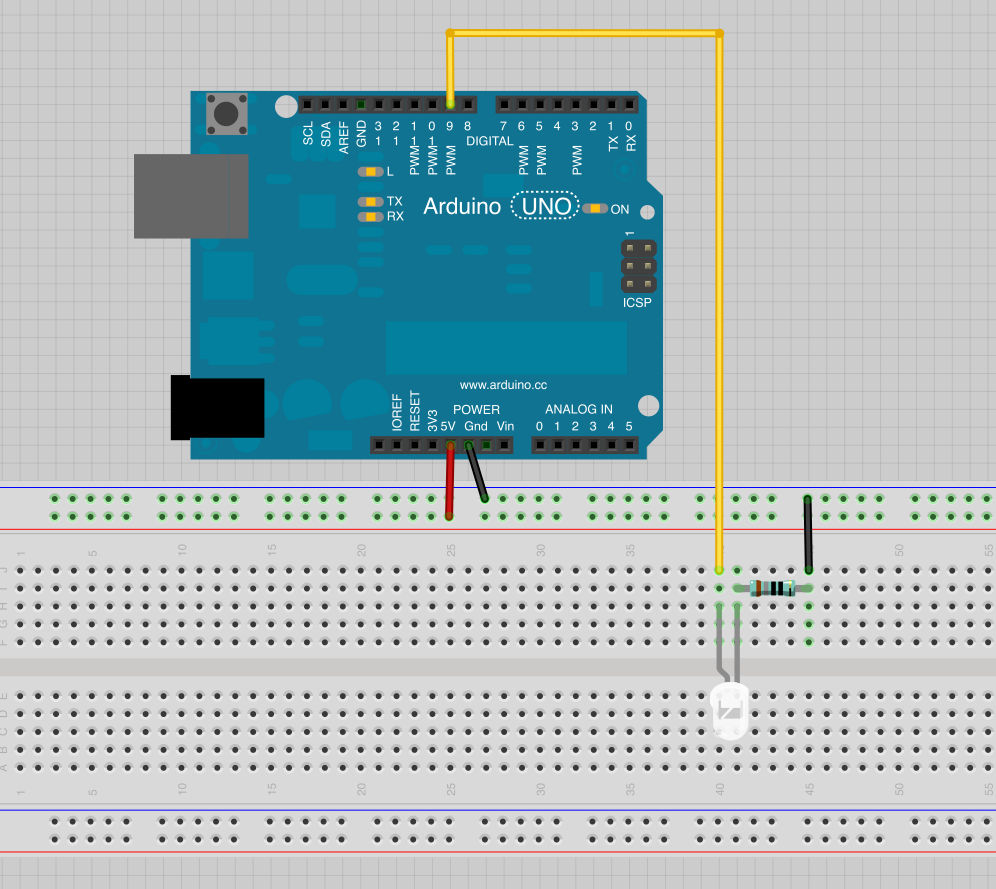The image size is (996, 889).
Task: Select the RX indicator LED
Action: pyautogui.click(x=370, y=216)
